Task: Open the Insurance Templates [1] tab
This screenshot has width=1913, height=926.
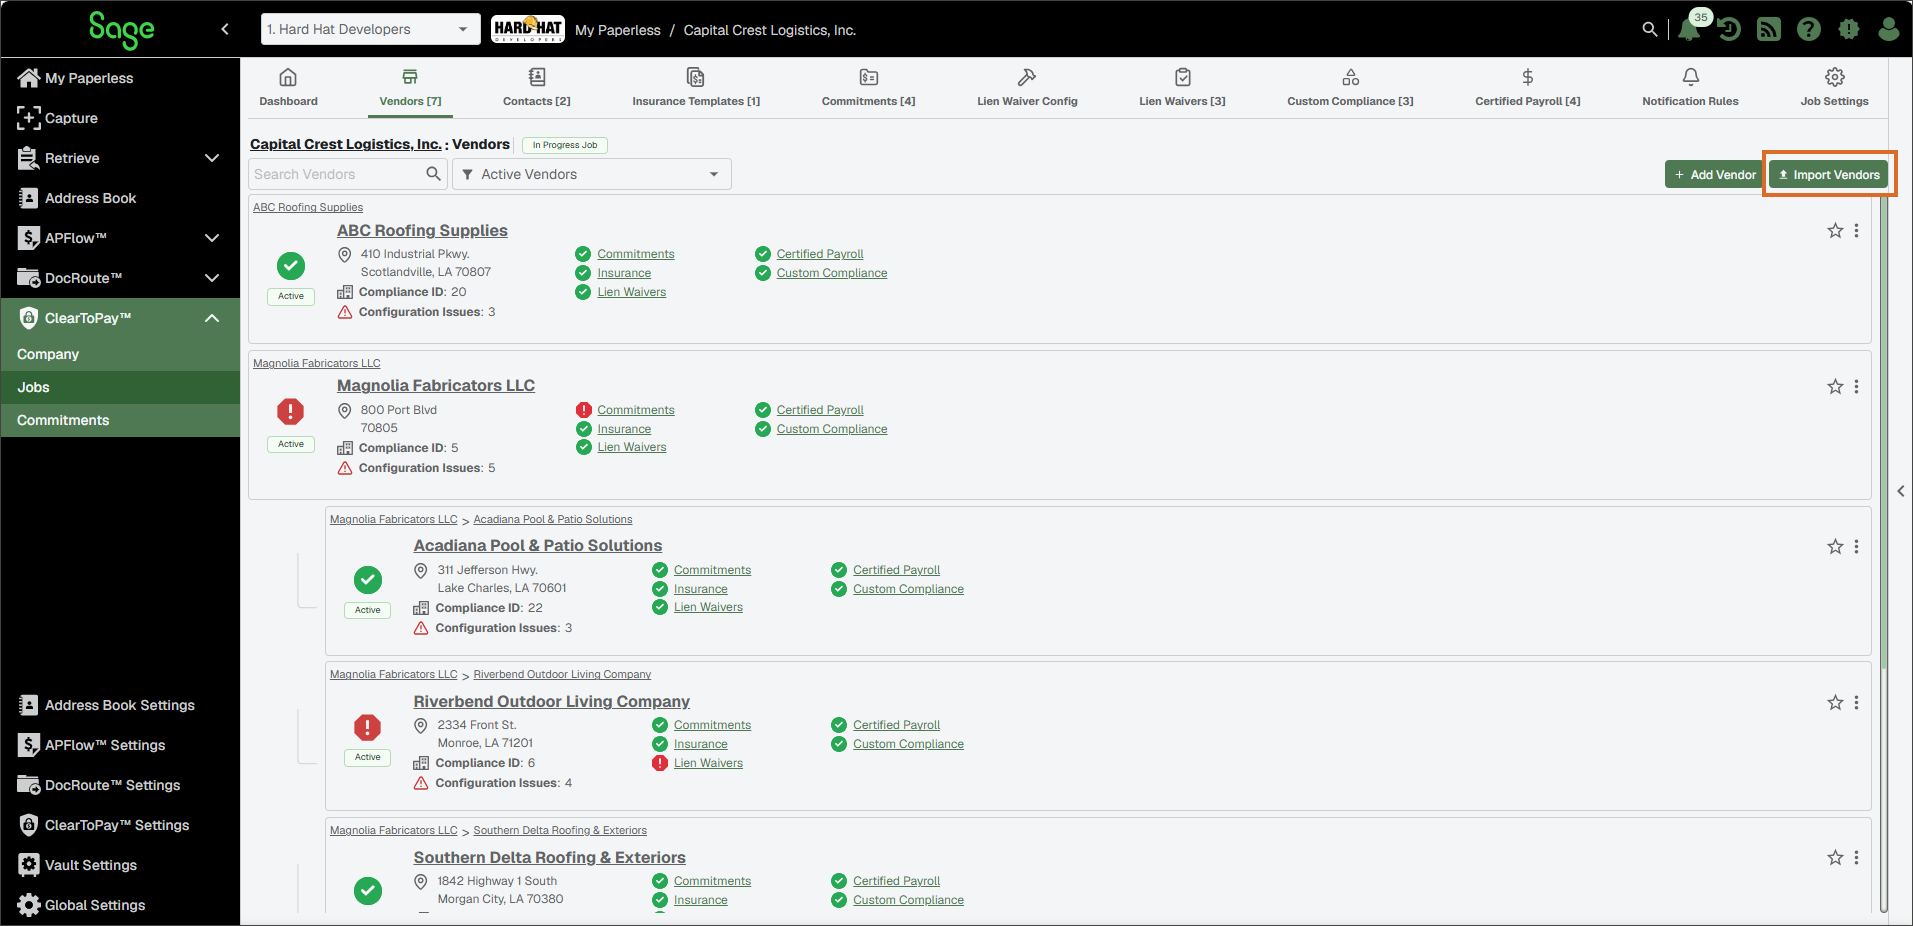Action: click(696, 87)
